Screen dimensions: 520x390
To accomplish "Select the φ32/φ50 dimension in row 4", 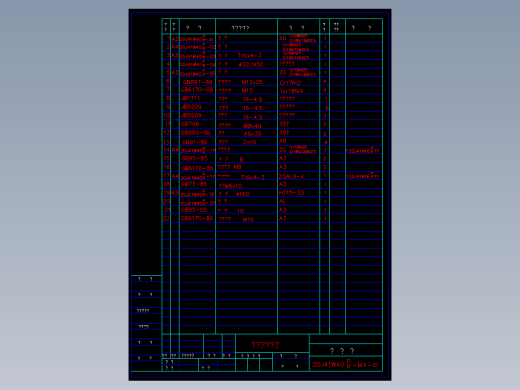I will [251, 65].
